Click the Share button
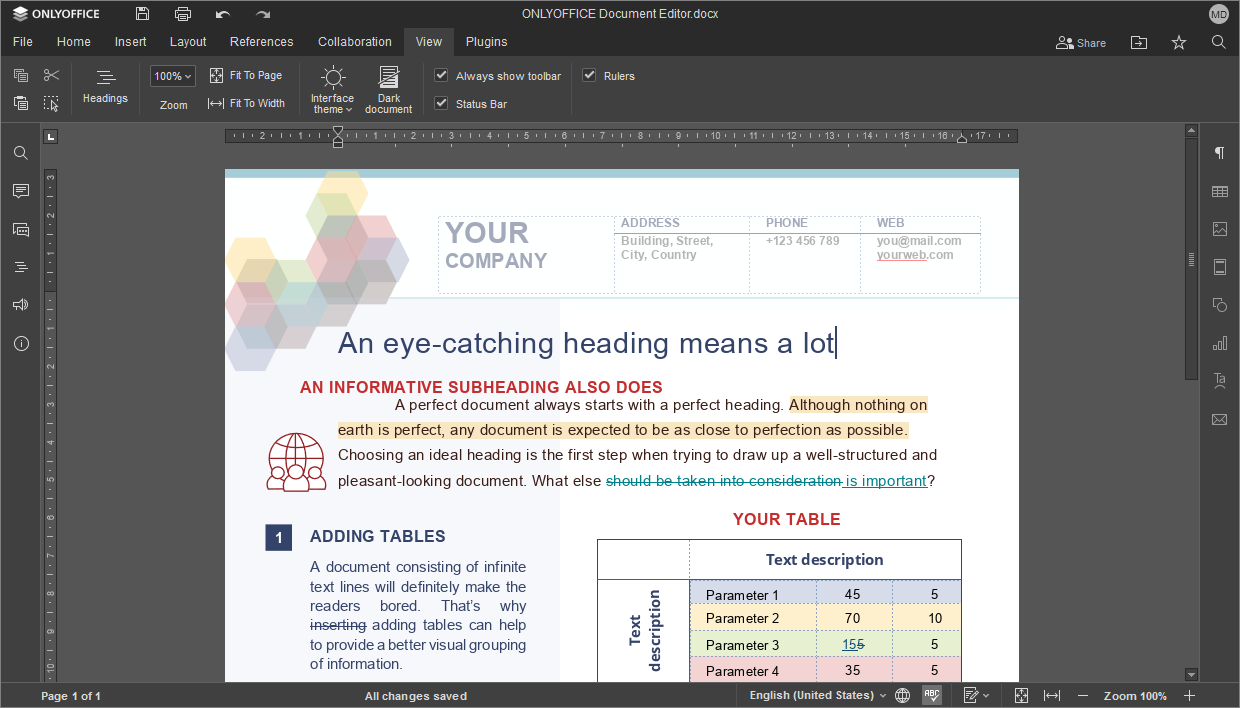Viewport: 1240px width, 708px height. coord(1081,42)
